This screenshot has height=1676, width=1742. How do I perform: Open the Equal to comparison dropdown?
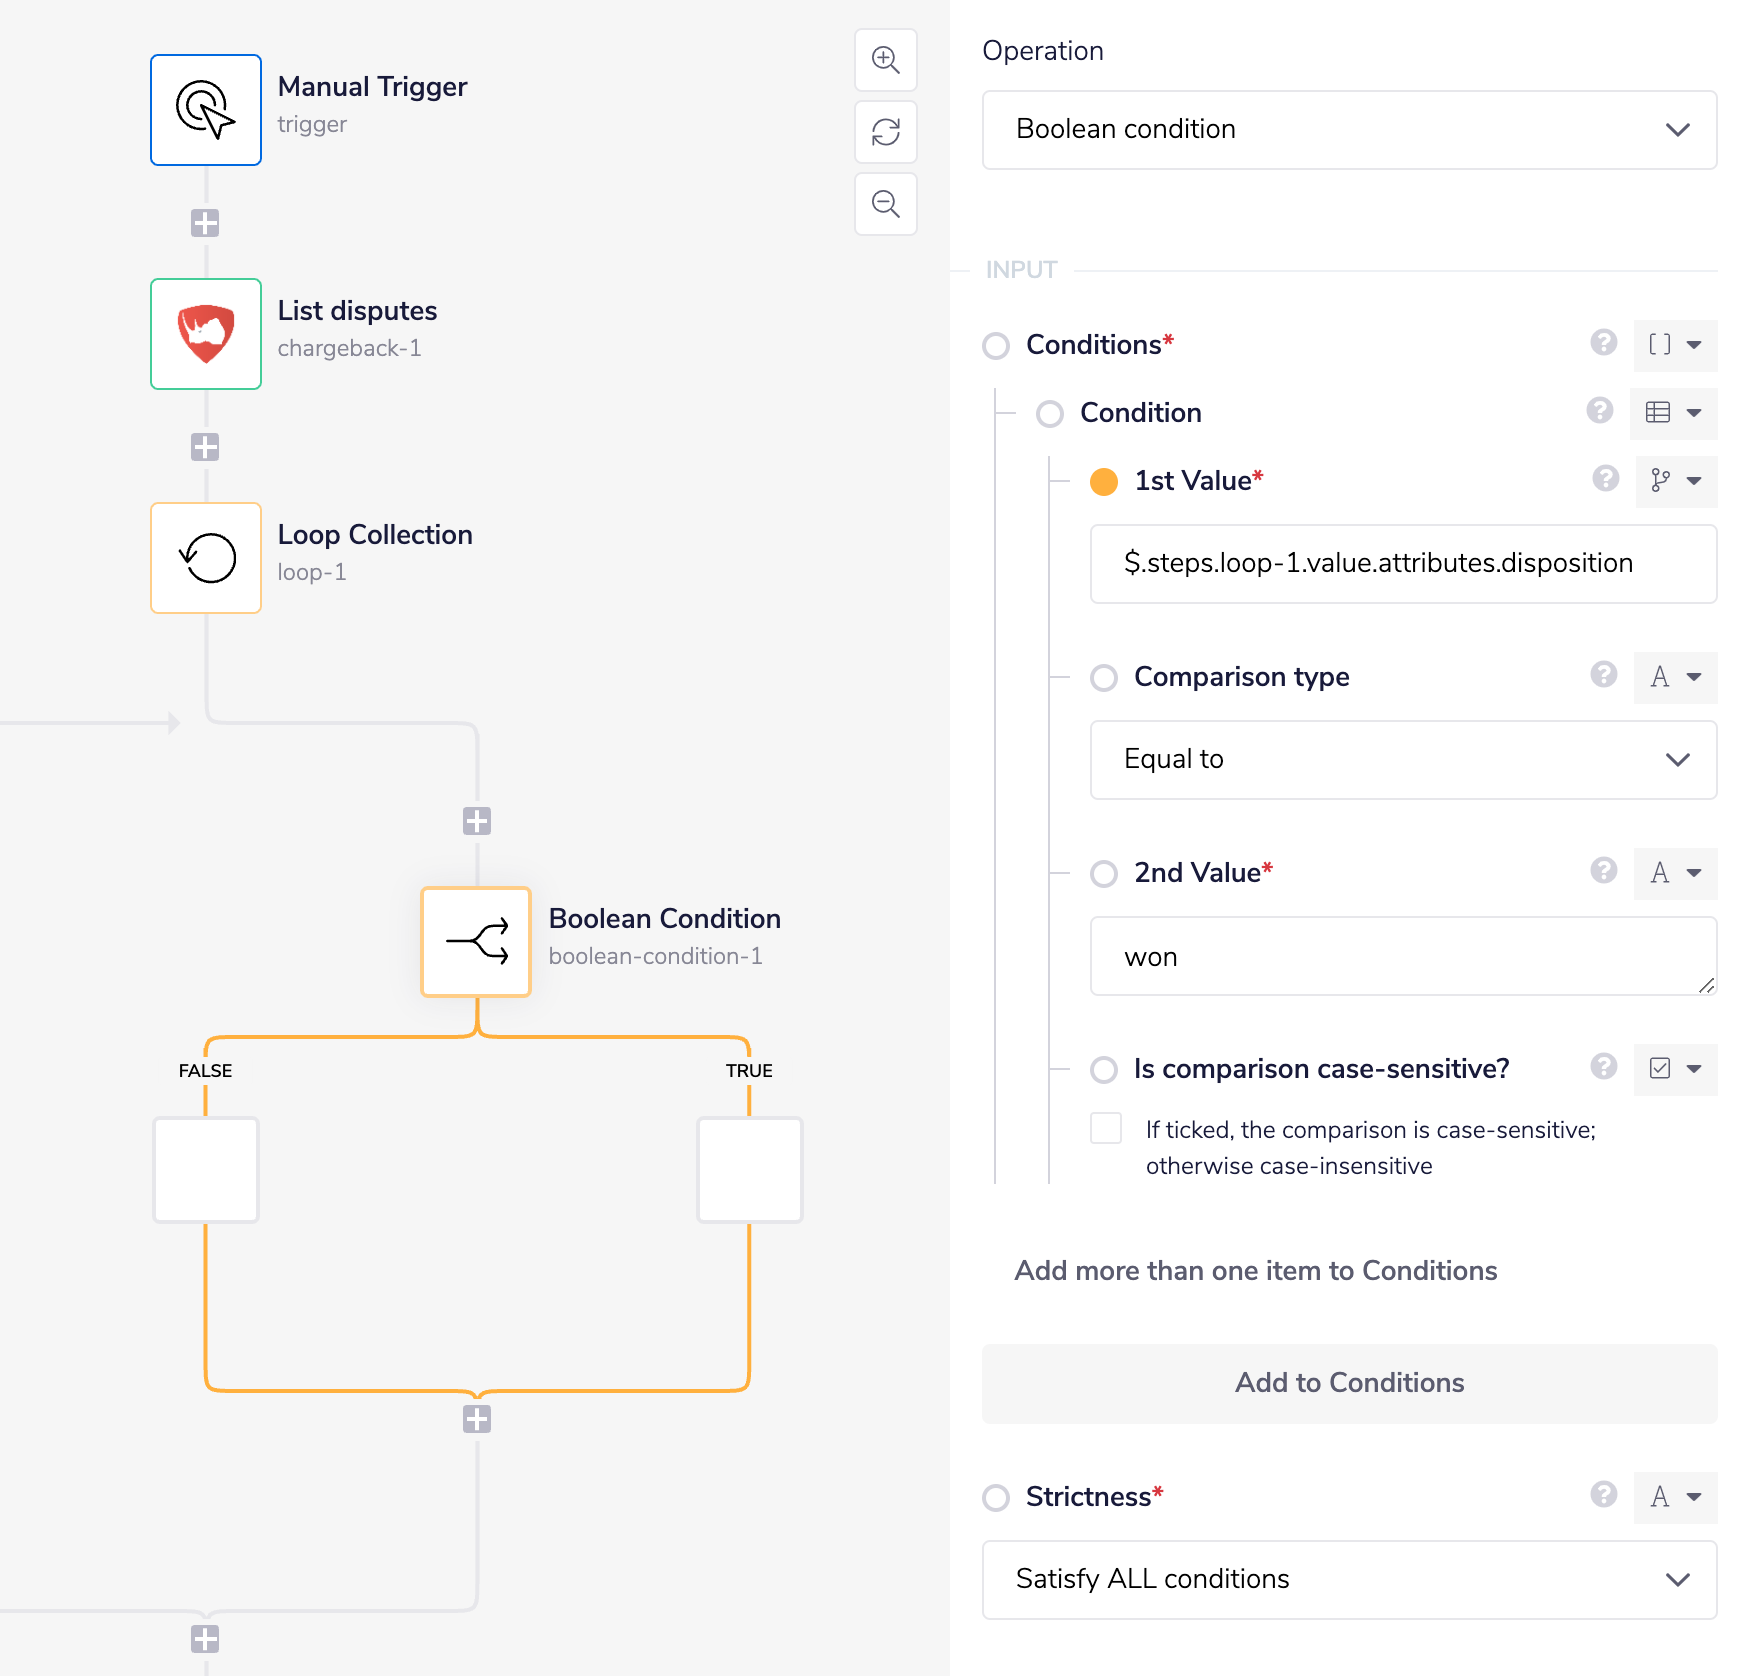click(x=1403, y=760)
